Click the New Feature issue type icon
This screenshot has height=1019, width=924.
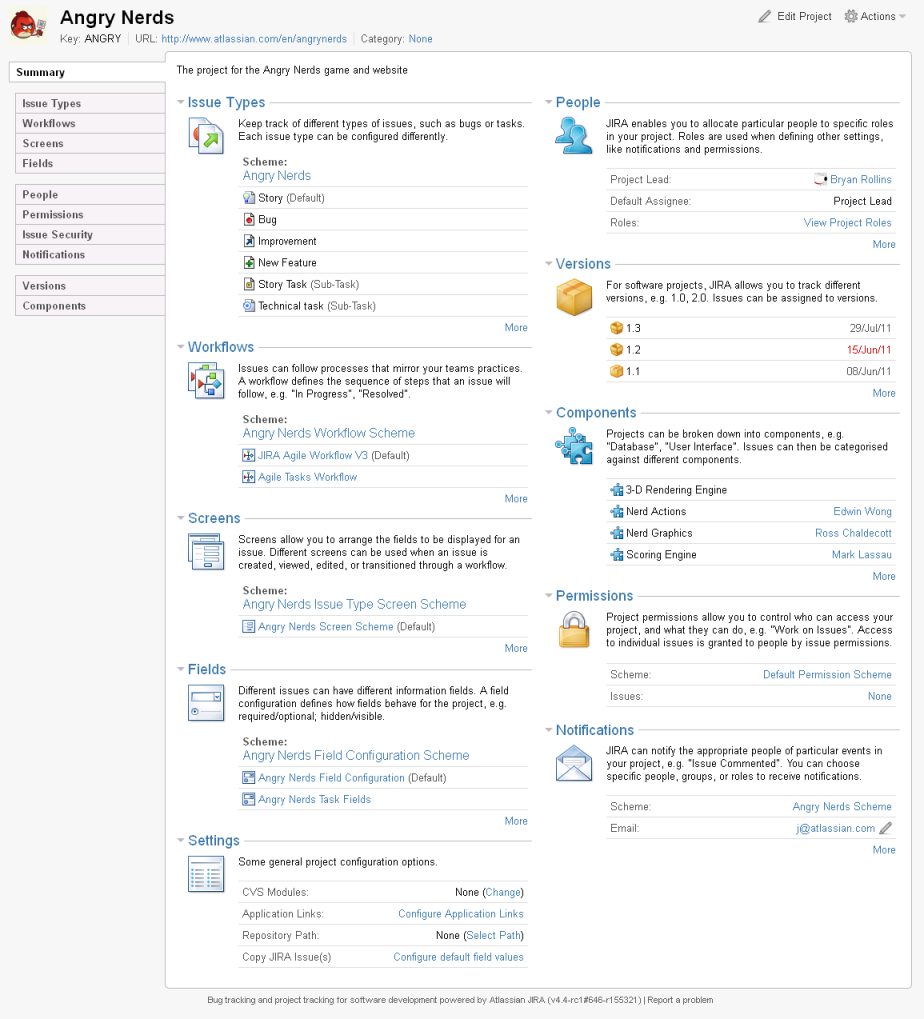[x=249, y=263]
